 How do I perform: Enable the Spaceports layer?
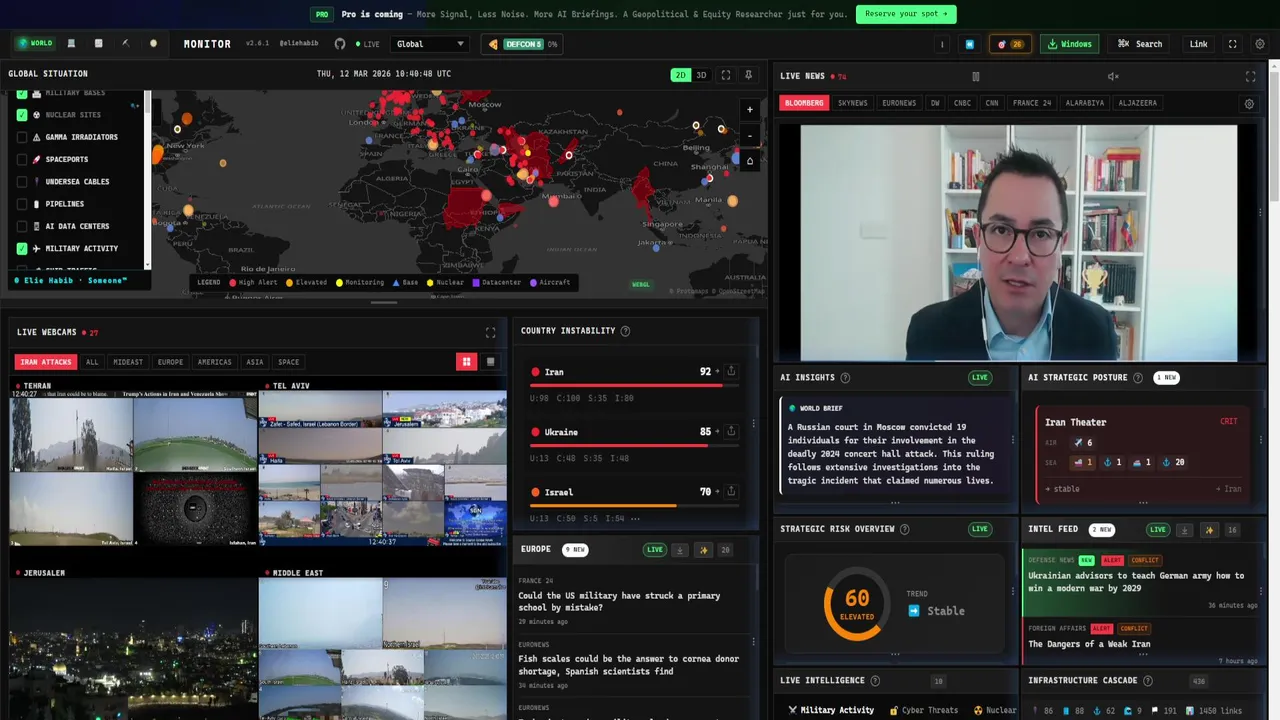click(22, 159)
